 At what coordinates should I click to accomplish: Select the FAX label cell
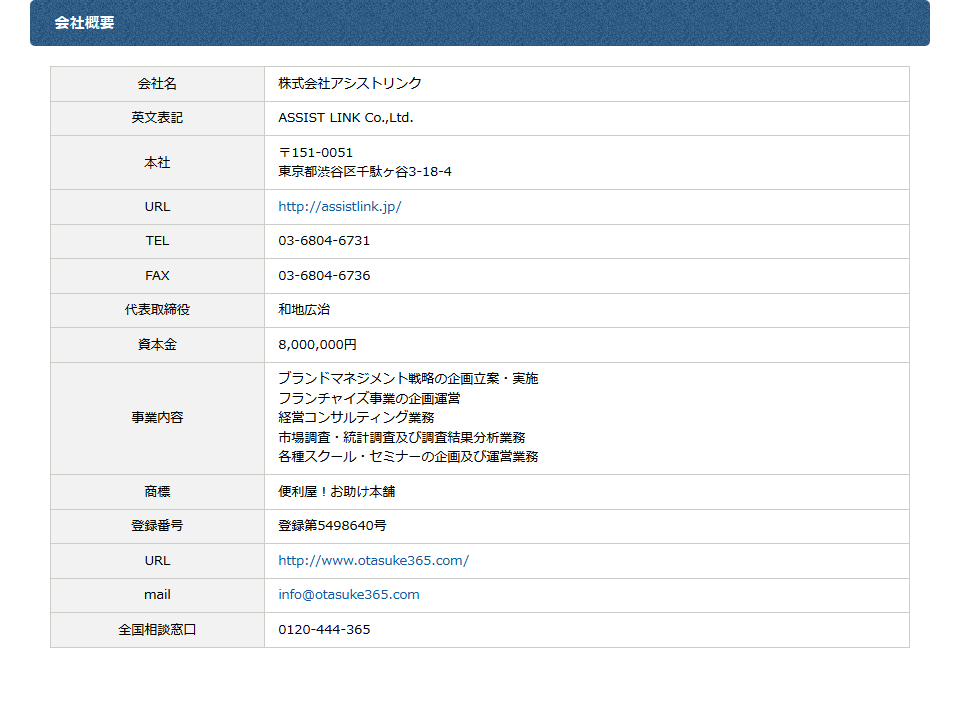tap(157, 276)
